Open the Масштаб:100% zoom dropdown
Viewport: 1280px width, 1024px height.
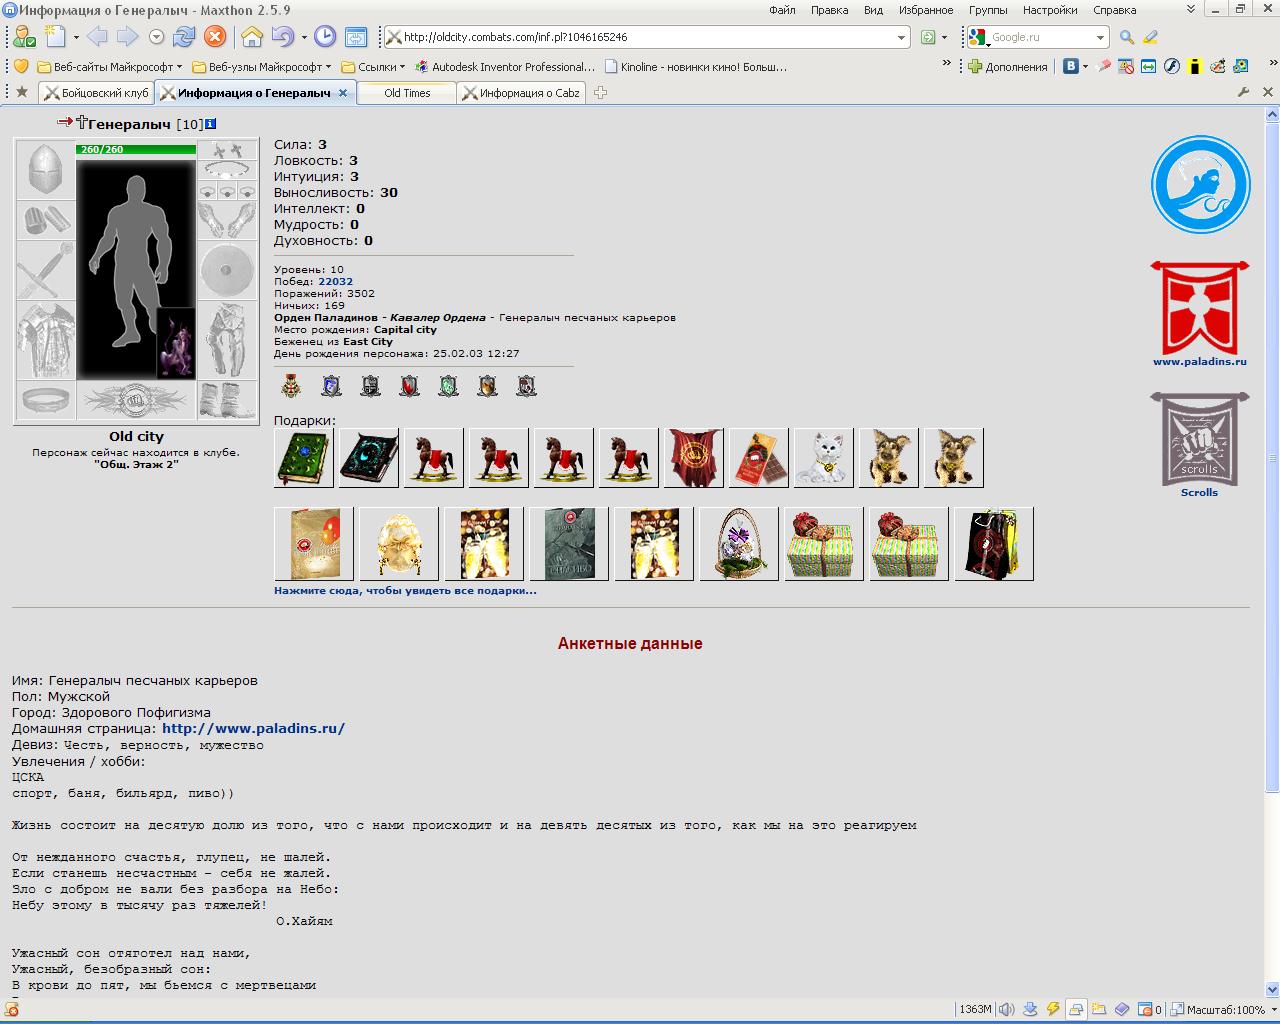coord(1224,1010)
